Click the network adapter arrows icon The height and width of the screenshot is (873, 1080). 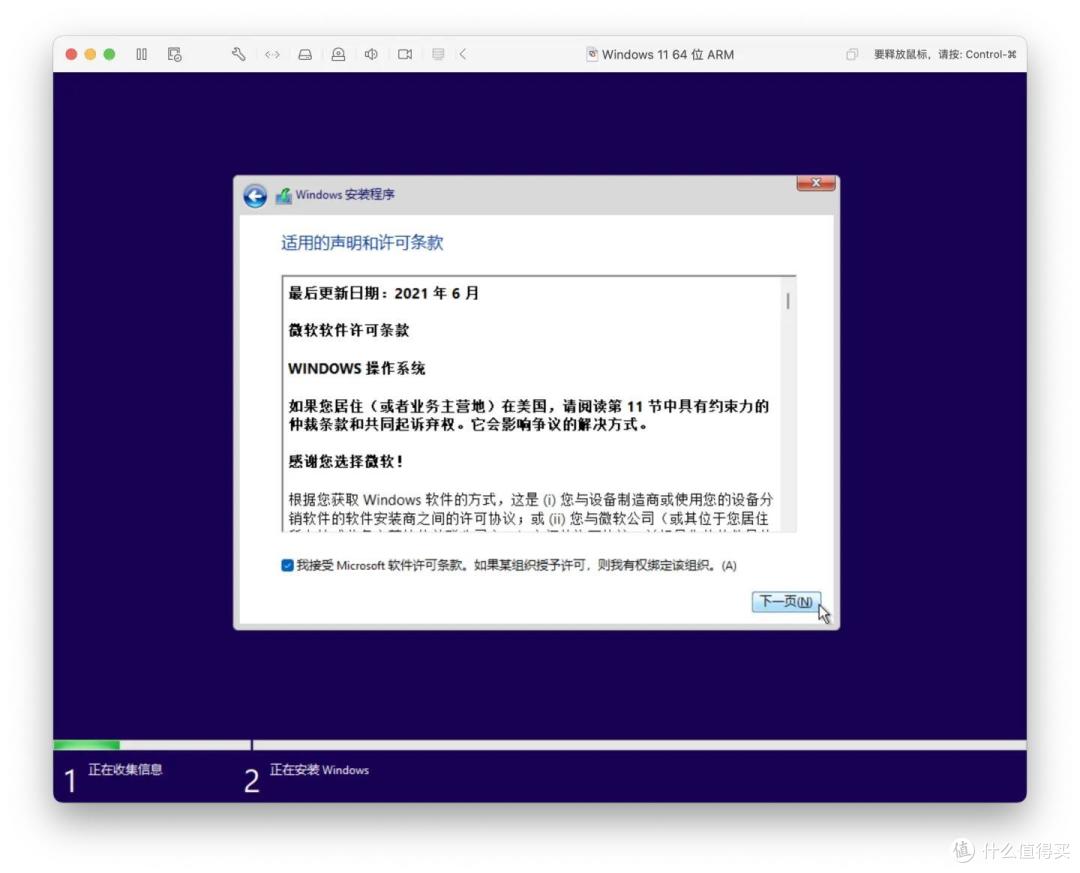pyautogui.click(x=272, y=54)
